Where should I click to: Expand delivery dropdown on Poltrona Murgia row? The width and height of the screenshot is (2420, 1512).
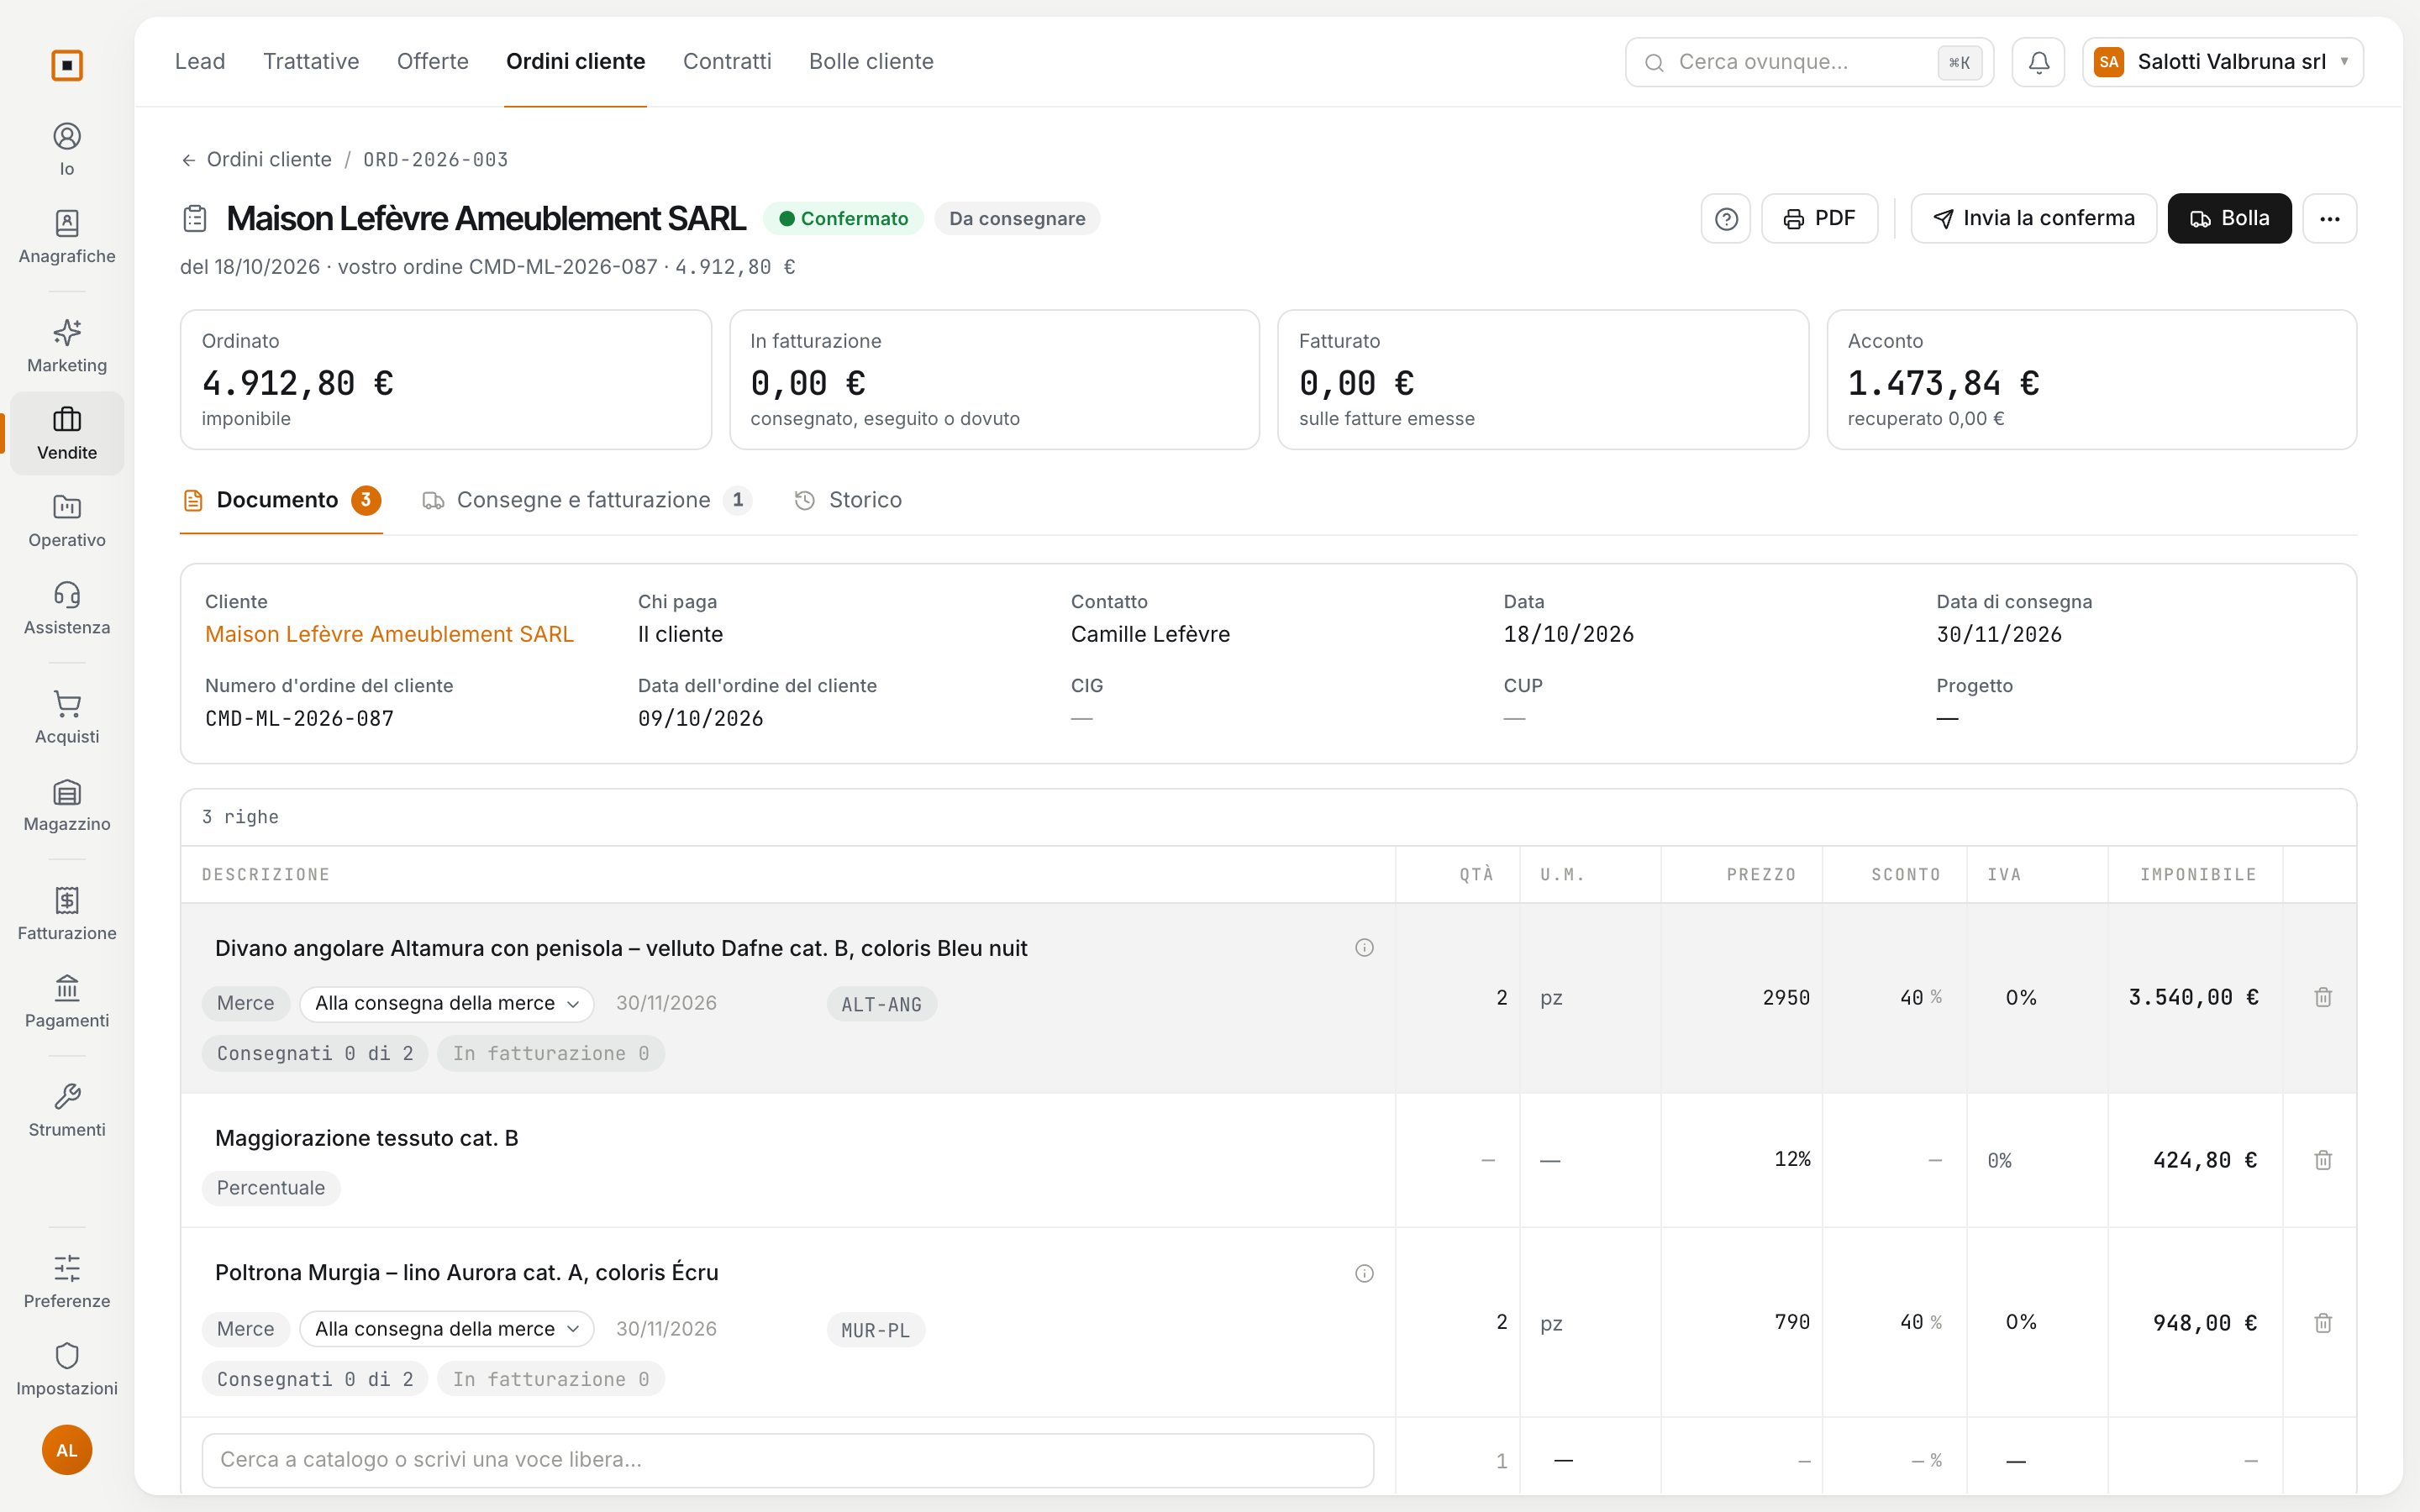(446, 1329)
